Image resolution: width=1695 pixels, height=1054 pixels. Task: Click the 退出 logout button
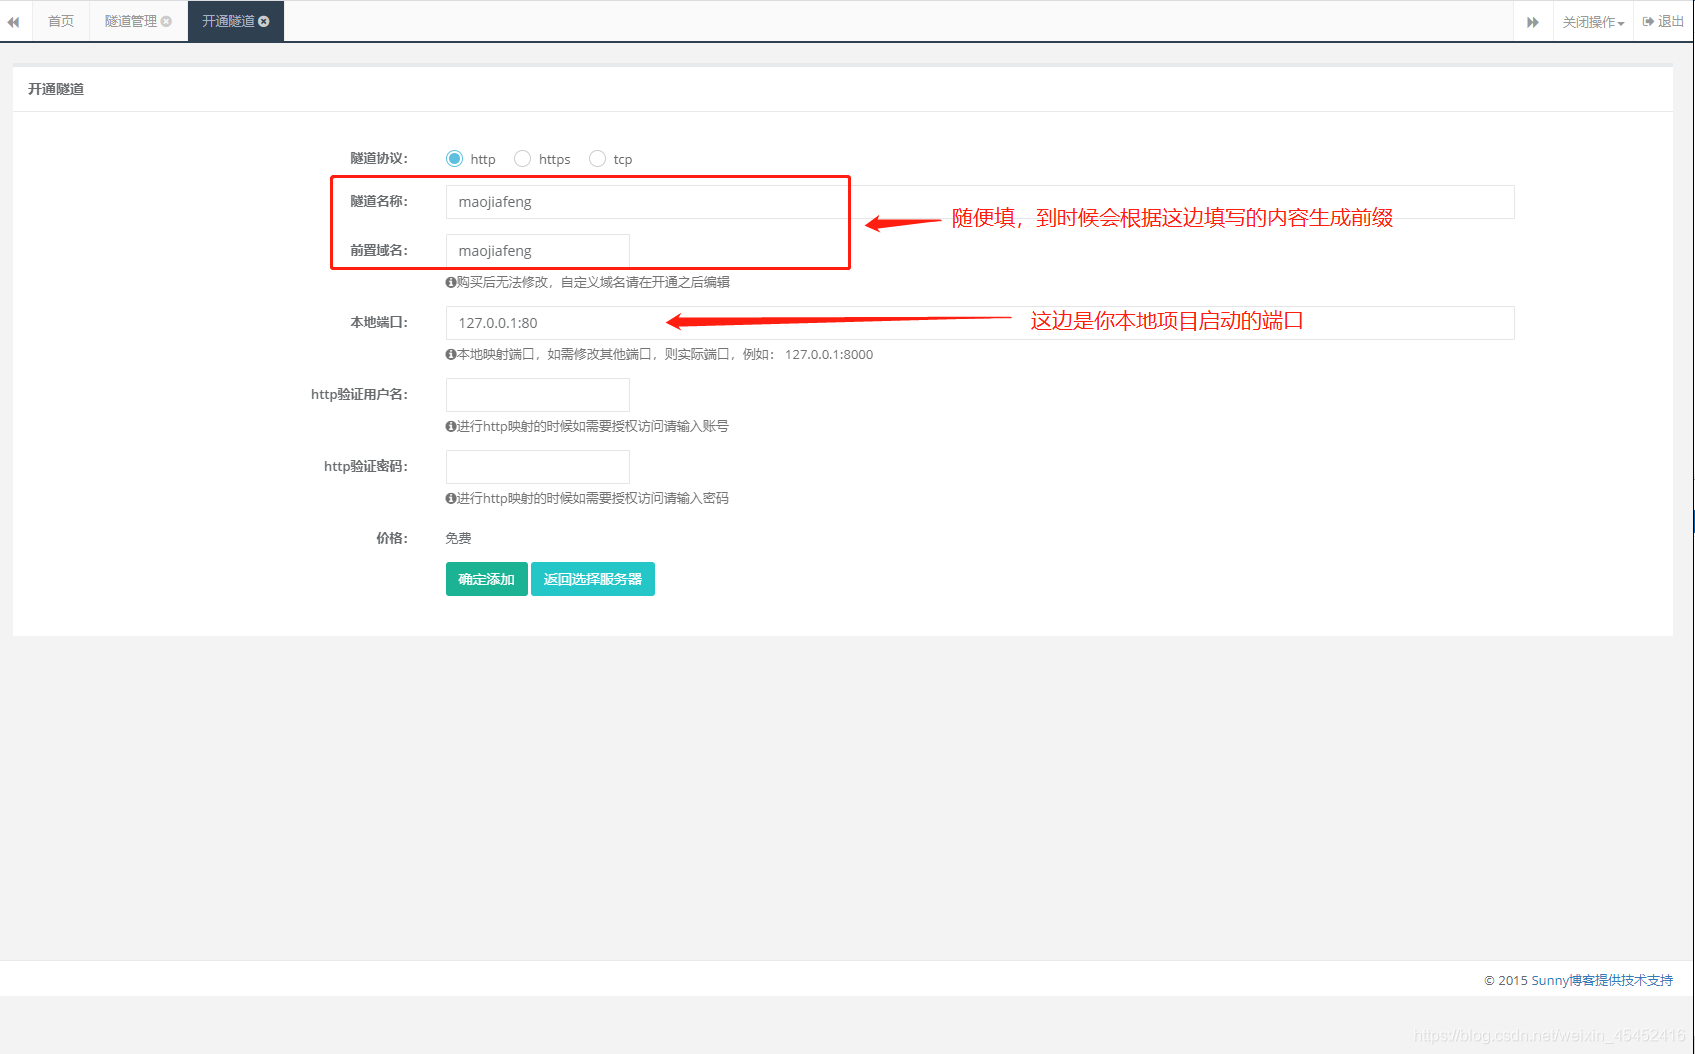(x=1663, y=21)
